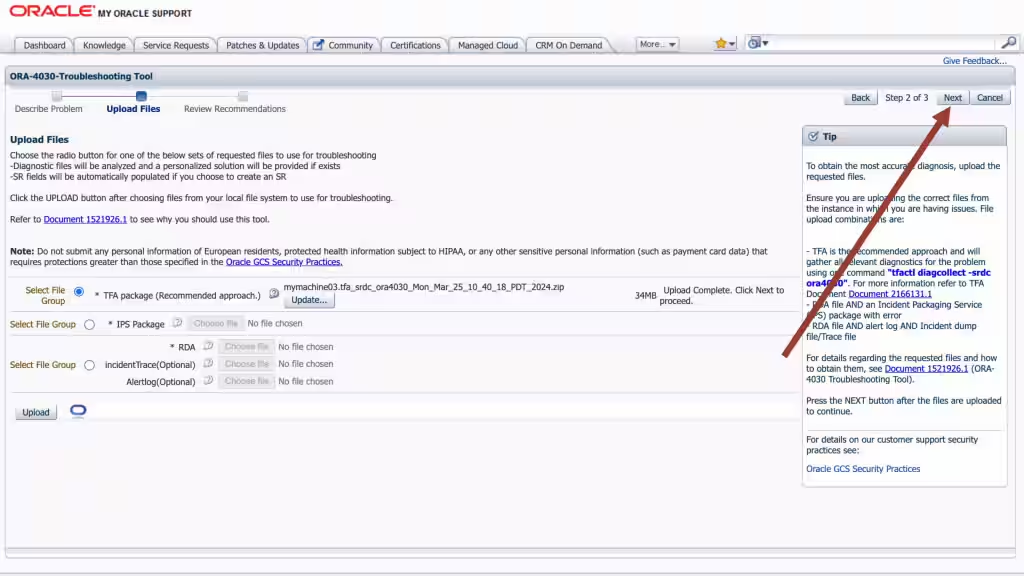Image resolution: width=1024 pixels, height=576 pixels.
Task: Open Oracle GCS Security Practices link in Tip panel
Action: (x=863, y=469)
